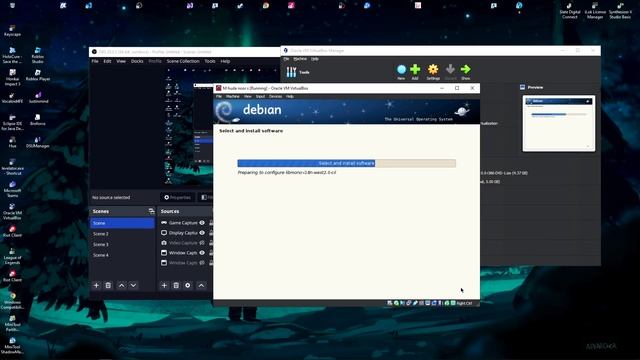640x360 pixels.
Task: Remove selected scene using trash icon
Action: [108, 285]
